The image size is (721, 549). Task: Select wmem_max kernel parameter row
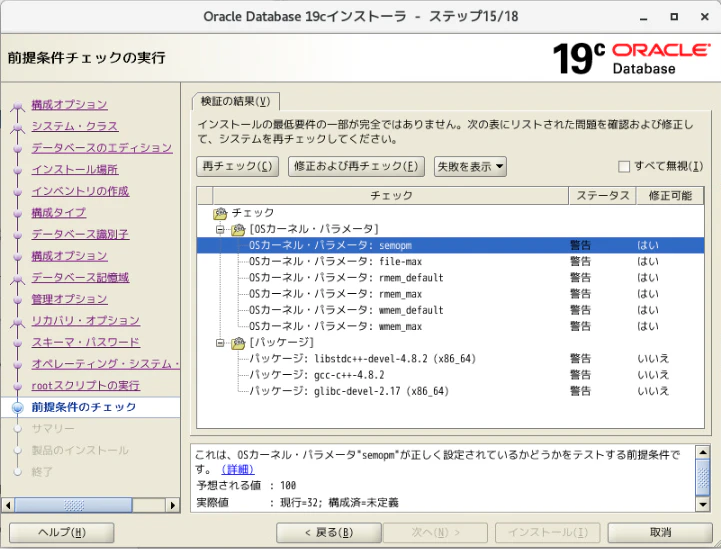pos(450,326)
